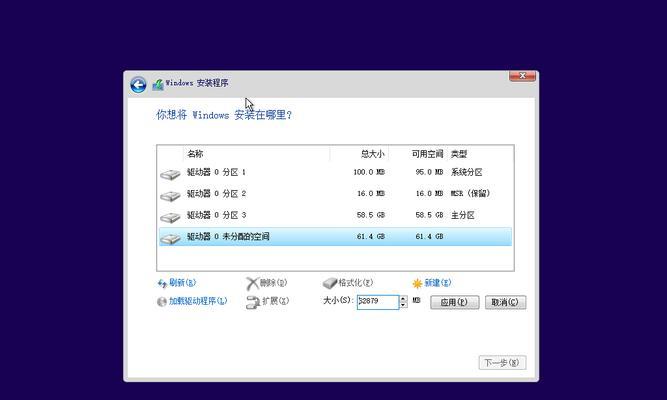Viewport: 667px width, 400px height.
Task: Click the format drive icon
Action: (330, 283)
